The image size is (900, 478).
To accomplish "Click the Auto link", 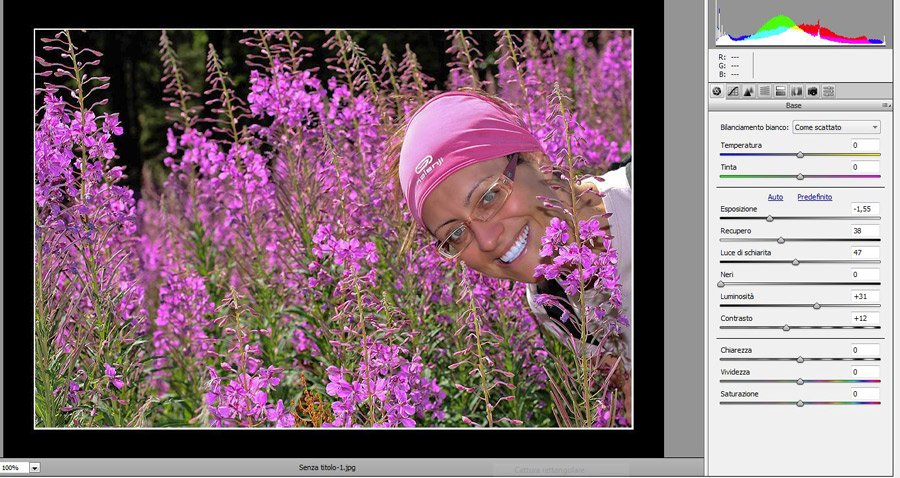I will click(x=775, y=197).
